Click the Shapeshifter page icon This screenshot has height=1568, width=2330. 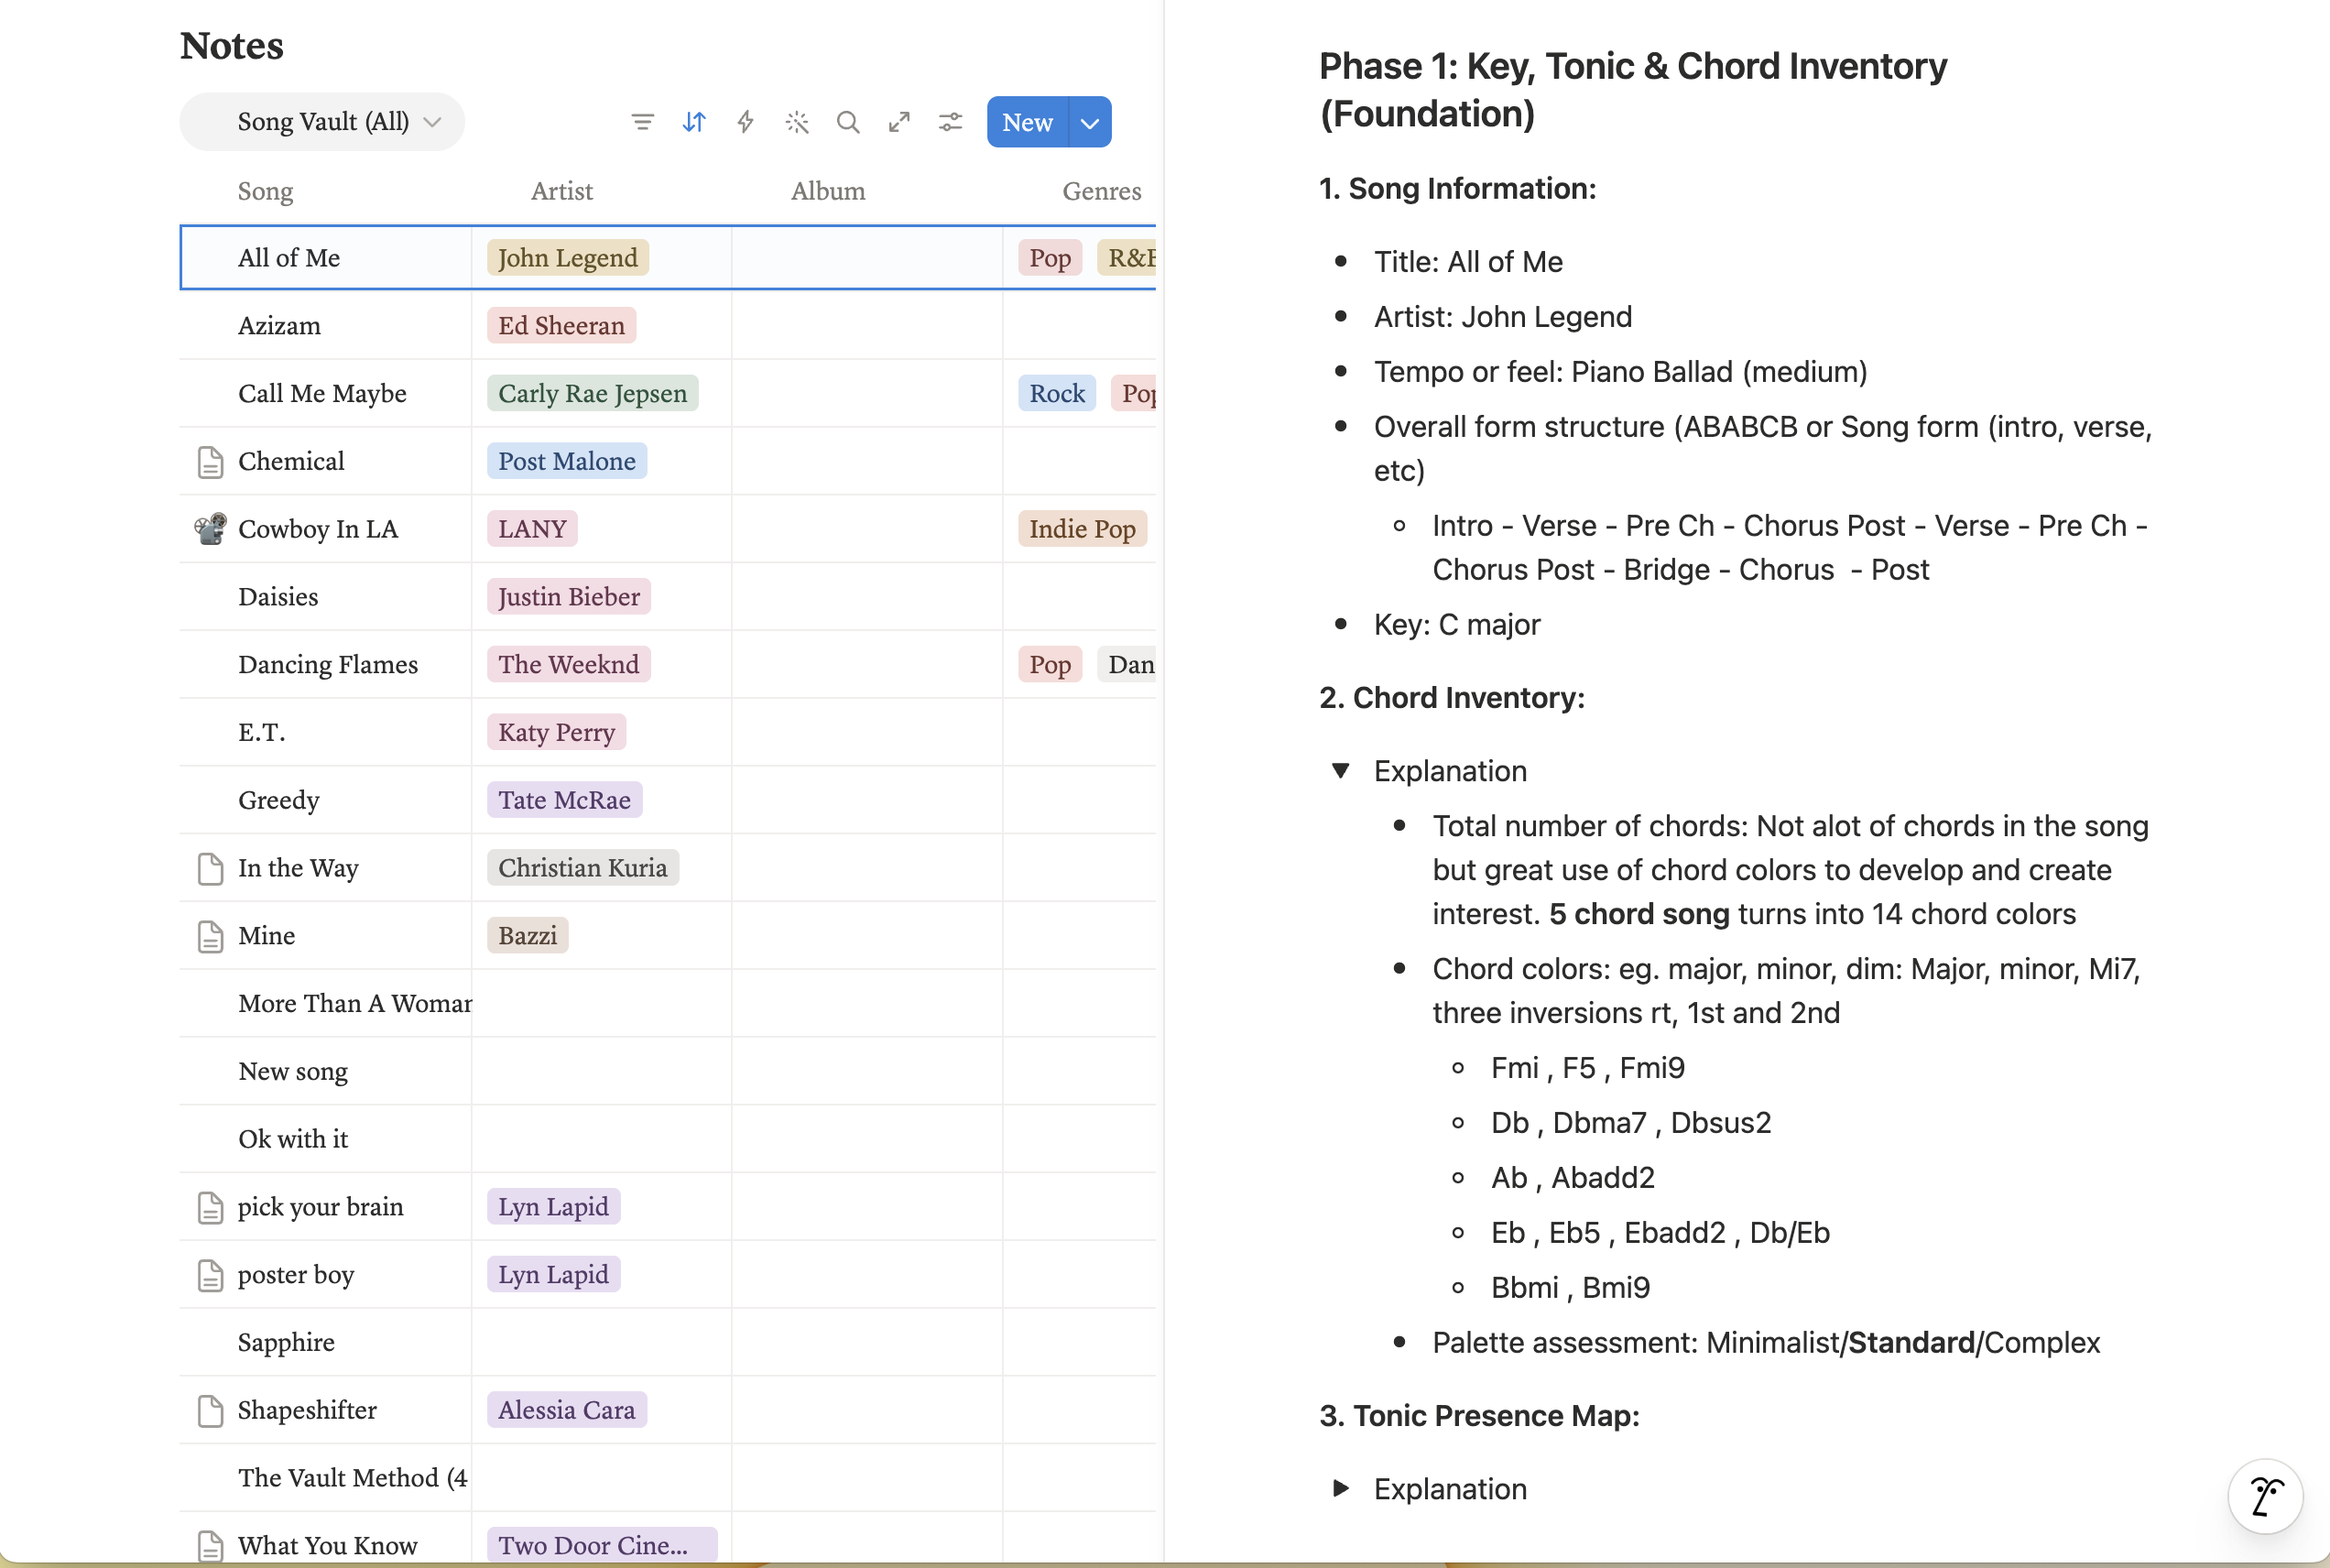pos(210,1411)
